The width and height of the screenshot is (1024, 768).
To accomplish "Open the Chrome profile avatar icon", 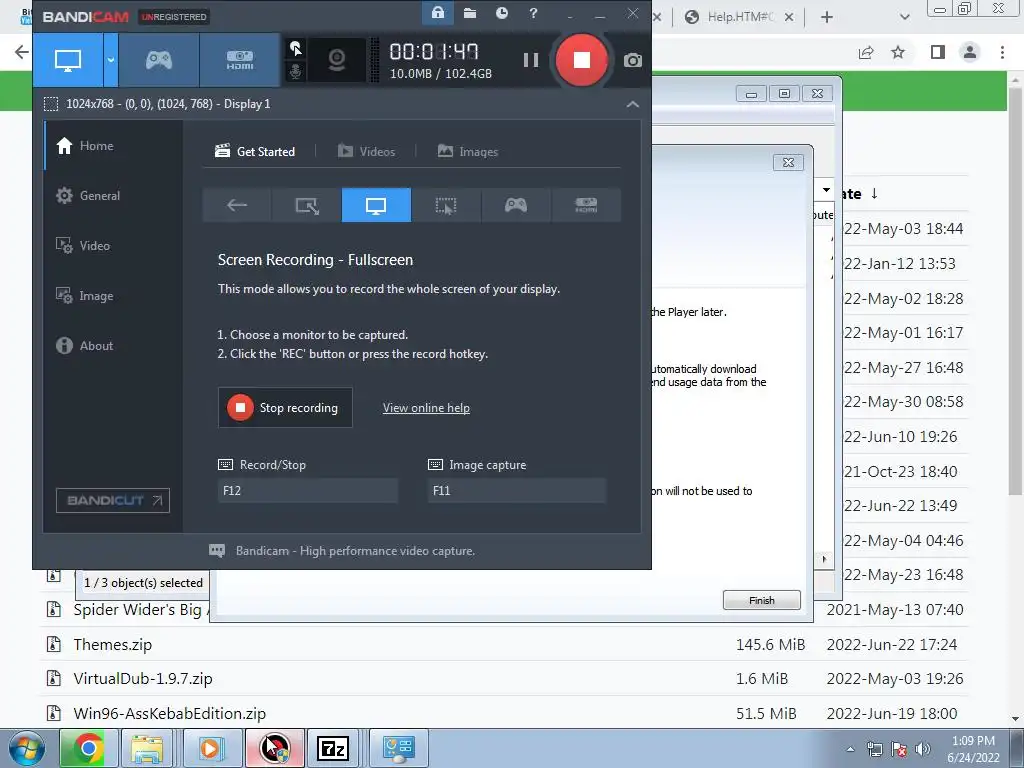I will click(x=970, y=52).
